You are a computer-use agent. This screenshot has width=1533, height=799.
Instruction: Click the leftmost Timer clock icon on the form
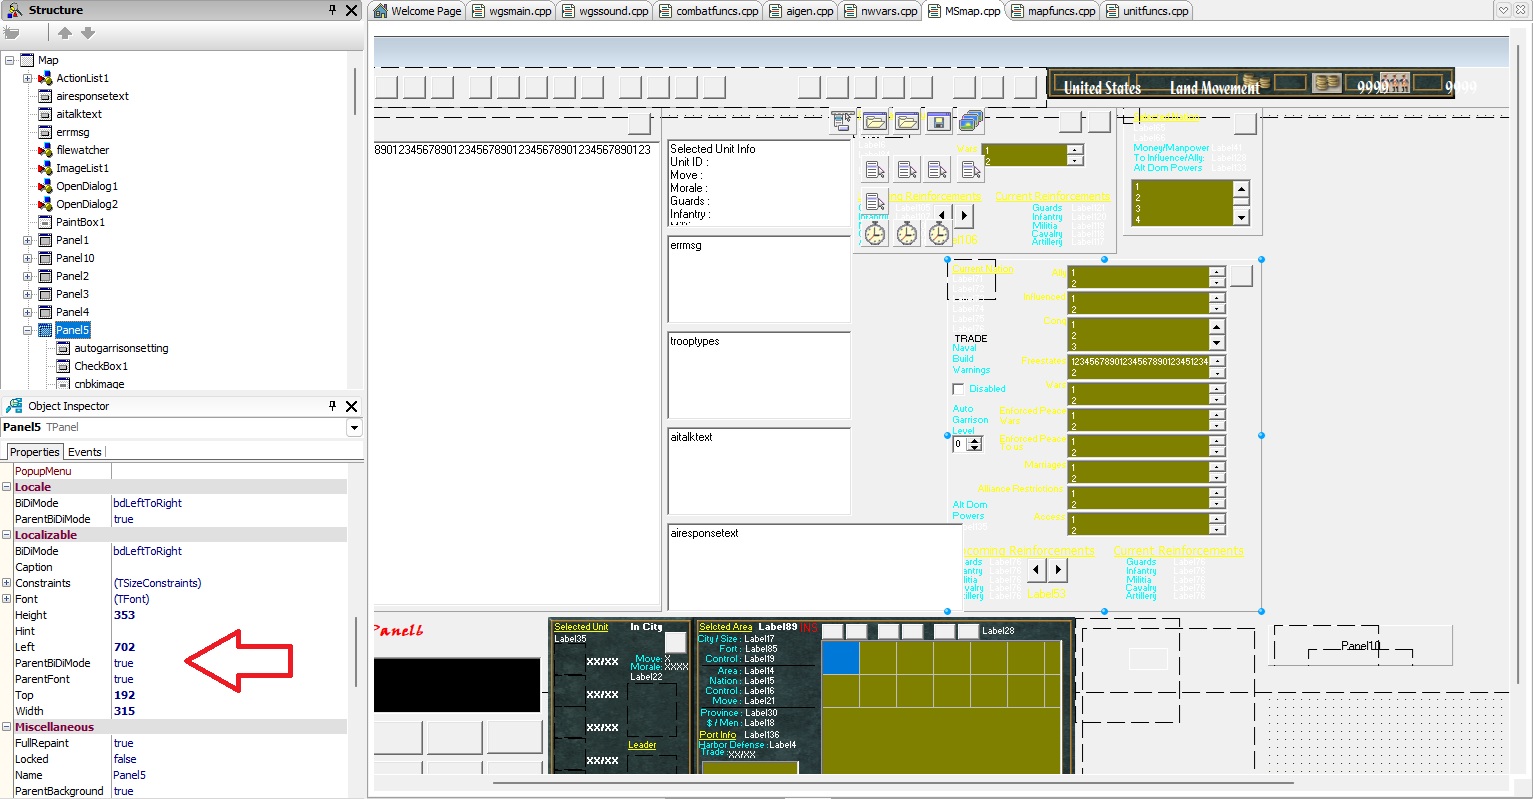pos(874,233)
